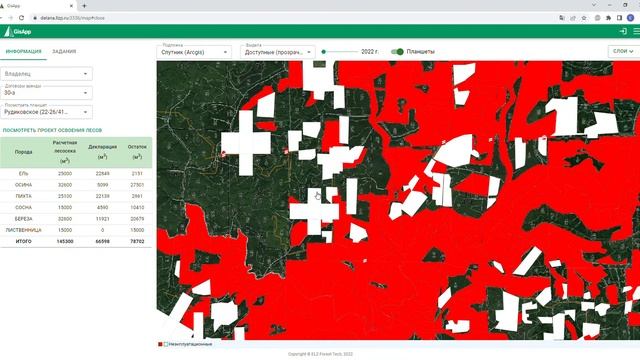Open the planshet dropdown showing Рудиковское
The image size is (640, 360).
coord(46,111)
